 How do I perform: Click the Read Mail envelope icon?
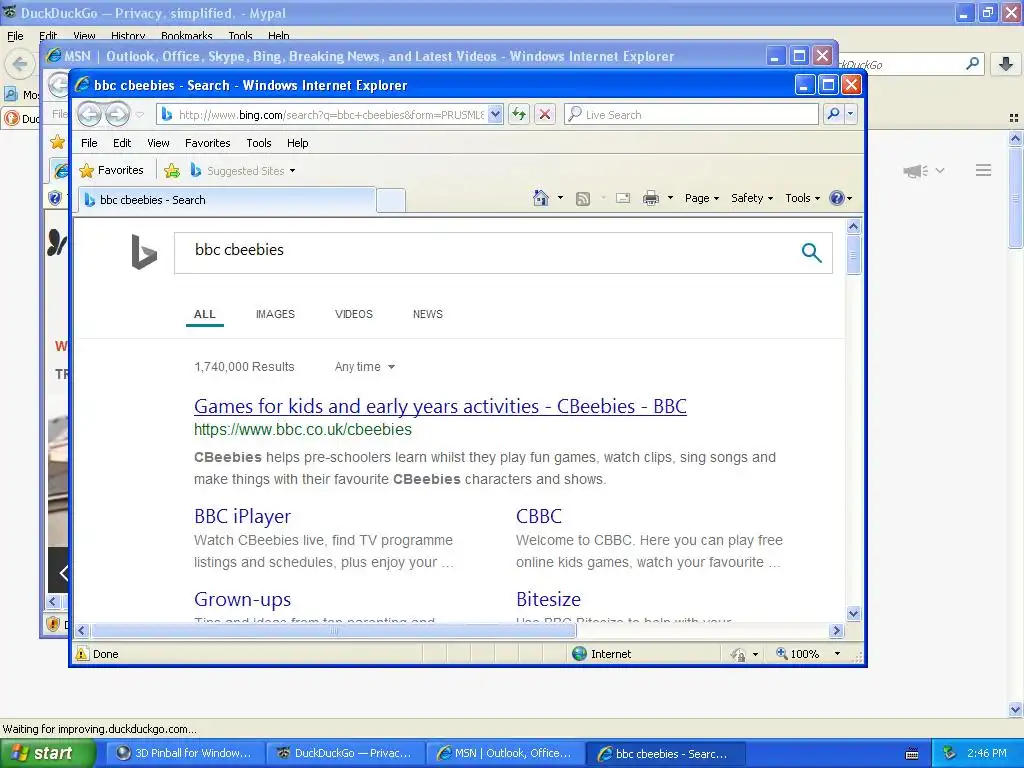tap(623, 198)
